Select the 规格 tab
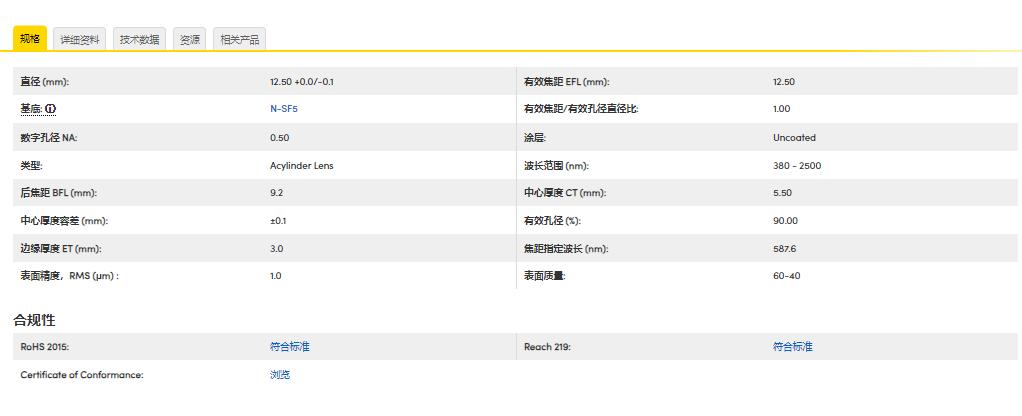The height and width of the screenshot is (416, 1022). [x=29, y=39]
